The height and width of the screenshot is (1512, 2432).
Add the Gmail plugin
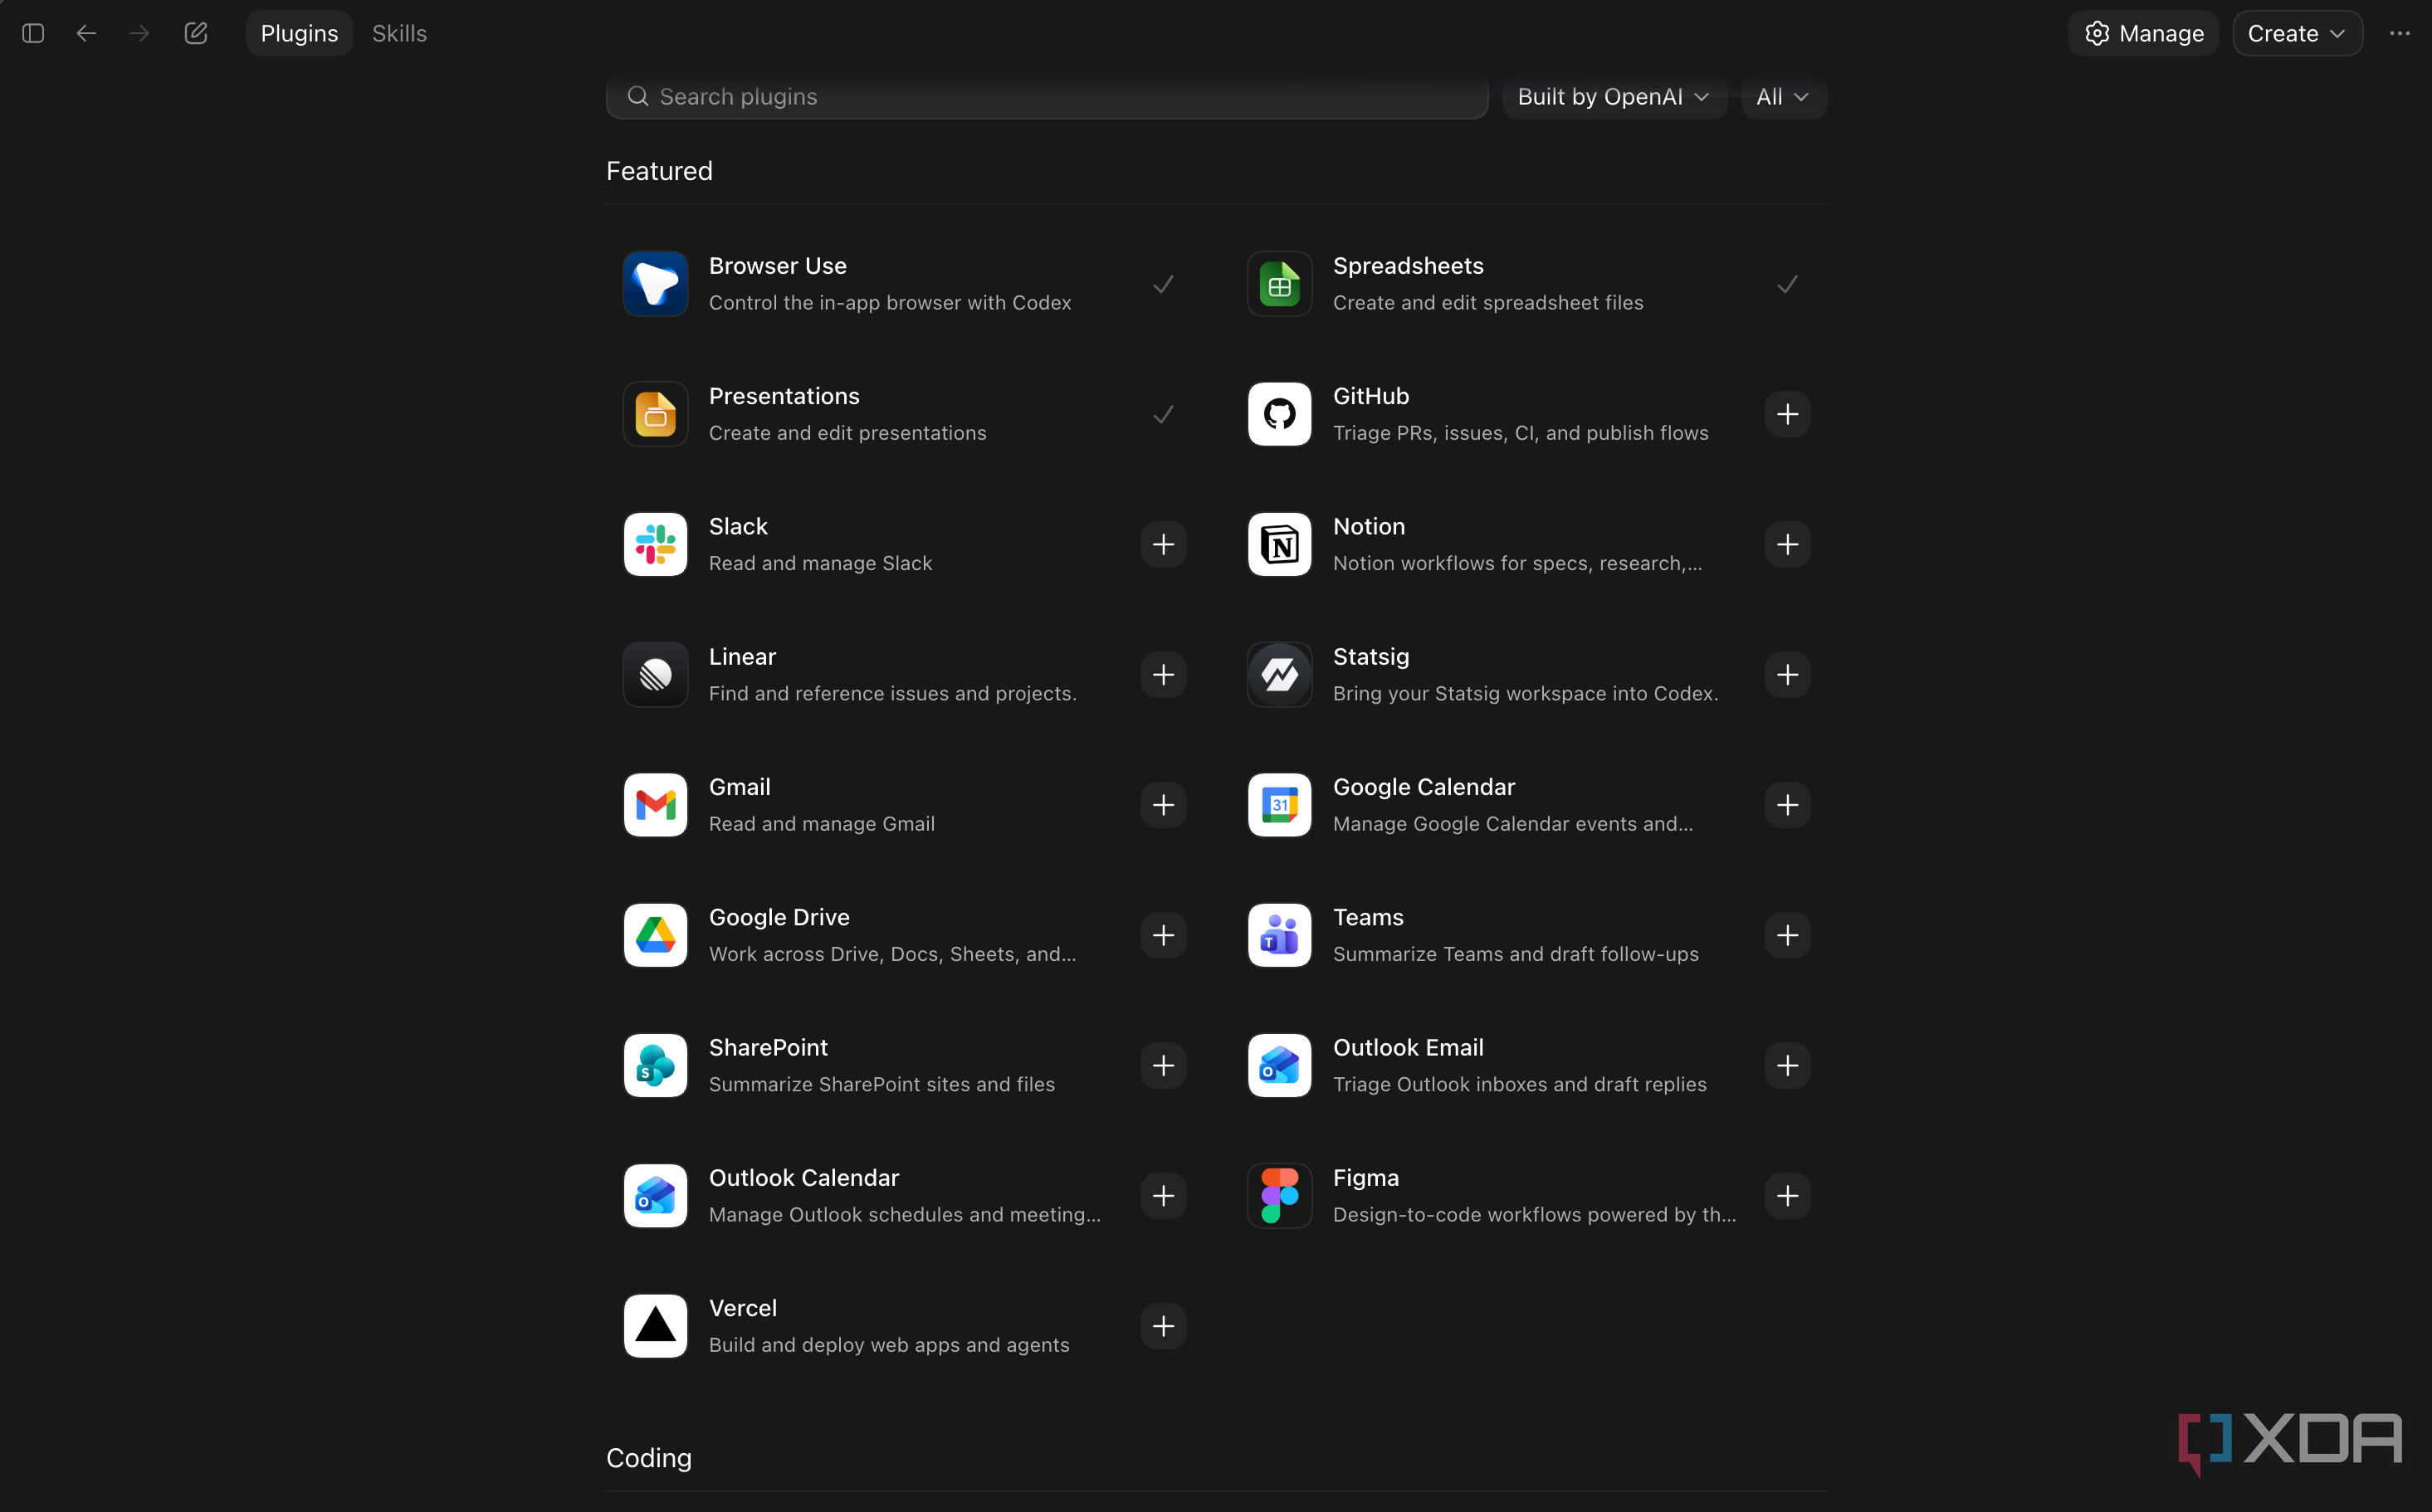pyautogui.click(x=1163, y=805)
